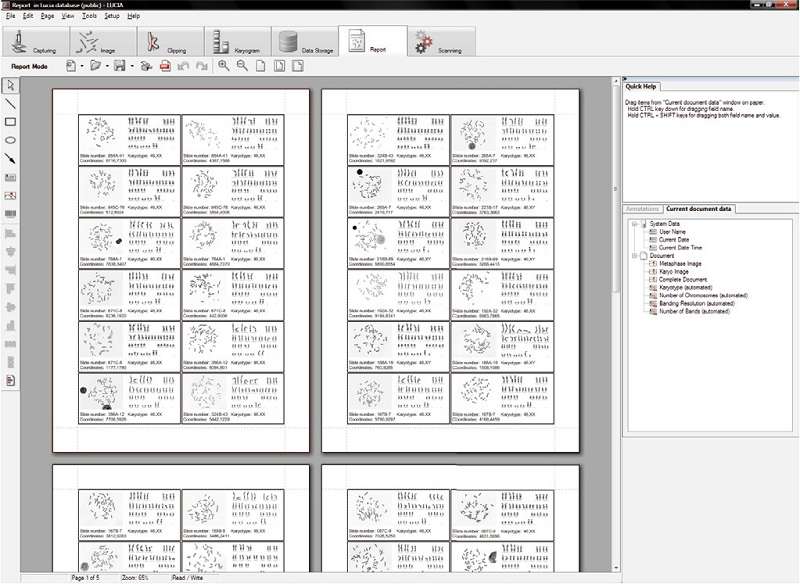Click the page document icon at bottom of left toolbar
The width and height of the screenshot is (800, 584).
point(10,380)
